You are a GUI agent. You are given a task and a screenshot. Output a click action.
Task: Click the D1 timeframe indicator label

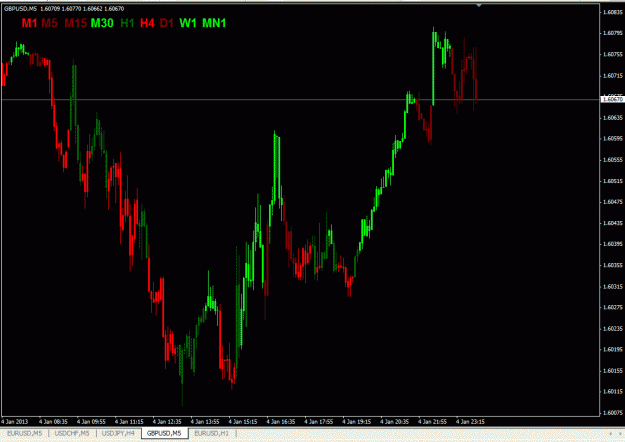tap(167, 23)
